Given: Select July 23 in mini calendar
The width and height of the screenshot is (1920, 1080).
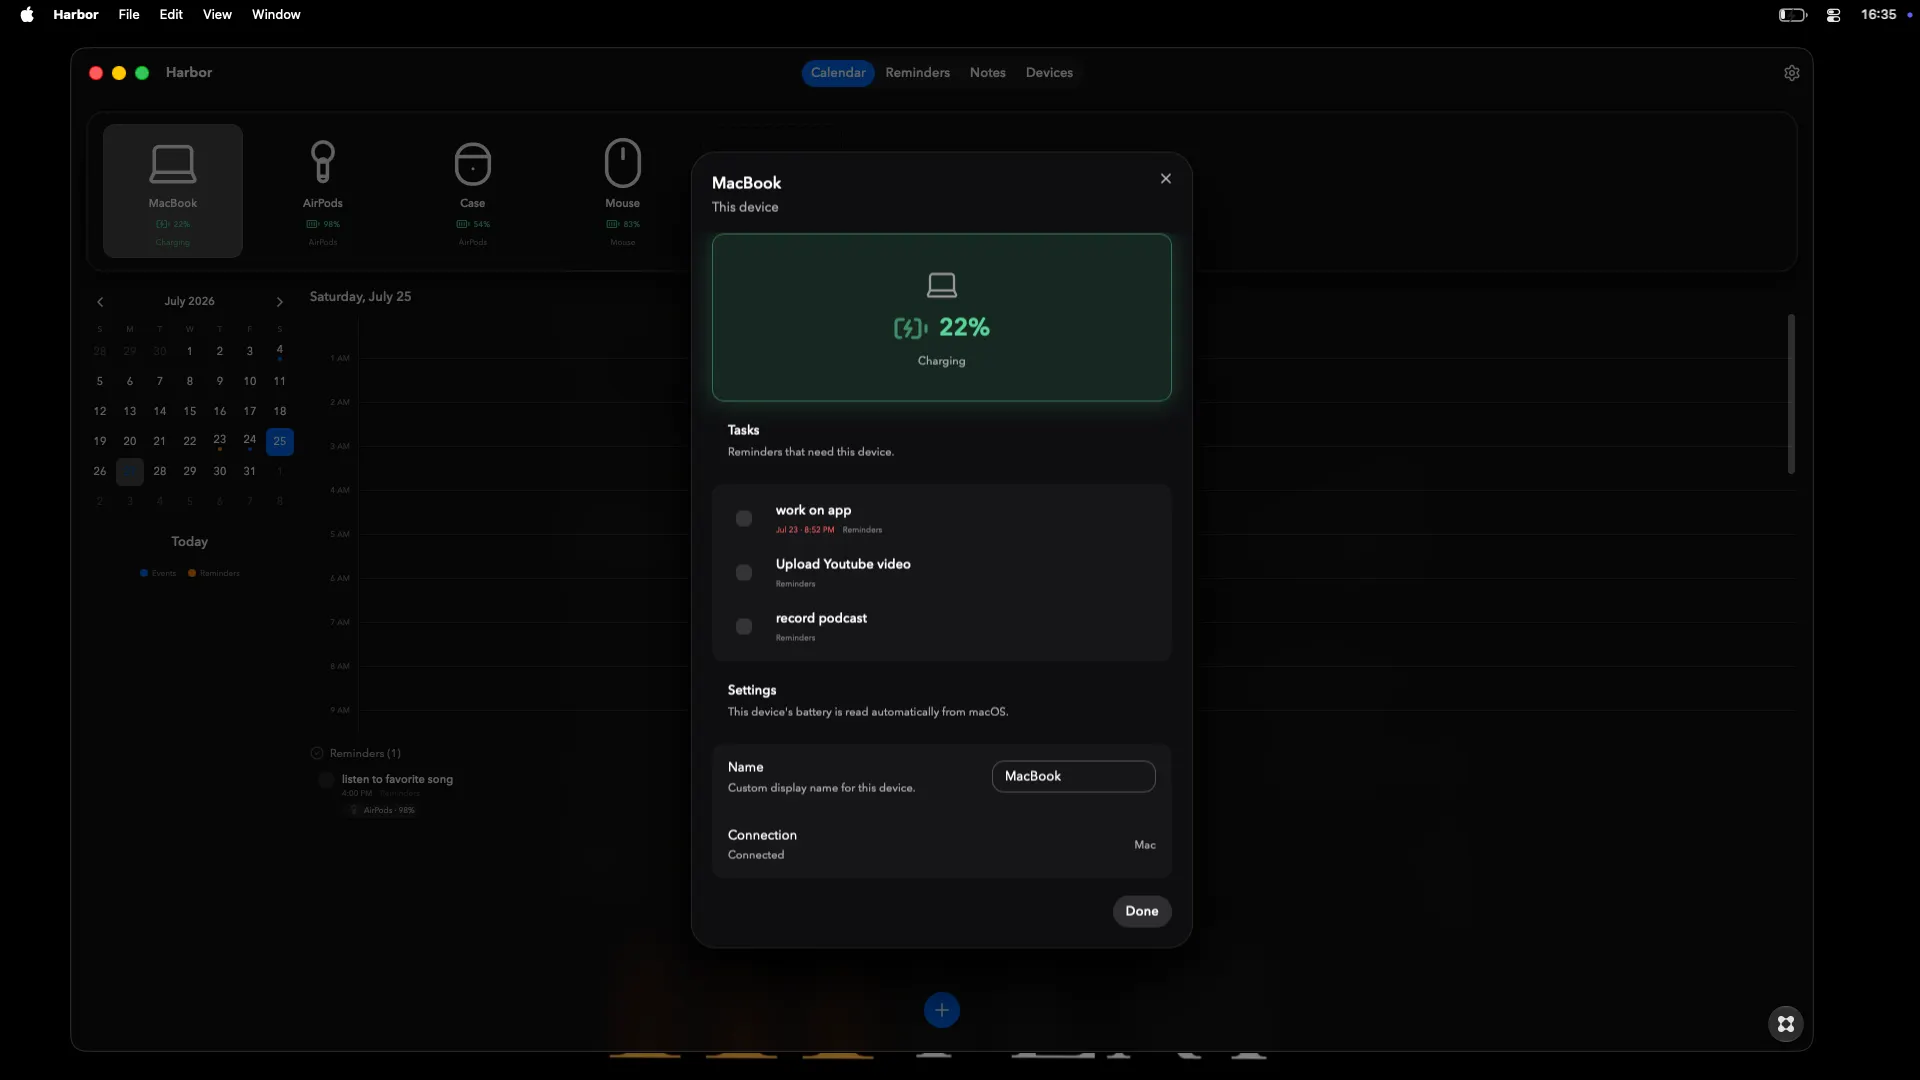Looking at the screenshot, I should pyautogui.click(x=220, y=441).
